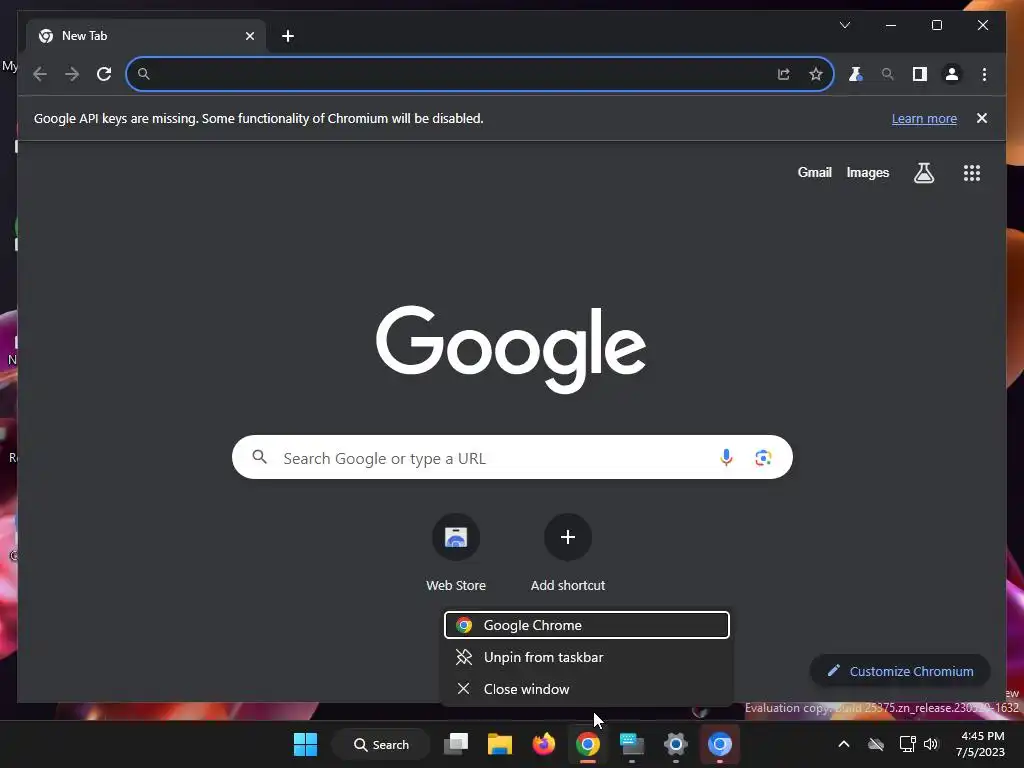Click the Customize Chromium button
The image size is (1024, 768).
(x=900, y=671)
